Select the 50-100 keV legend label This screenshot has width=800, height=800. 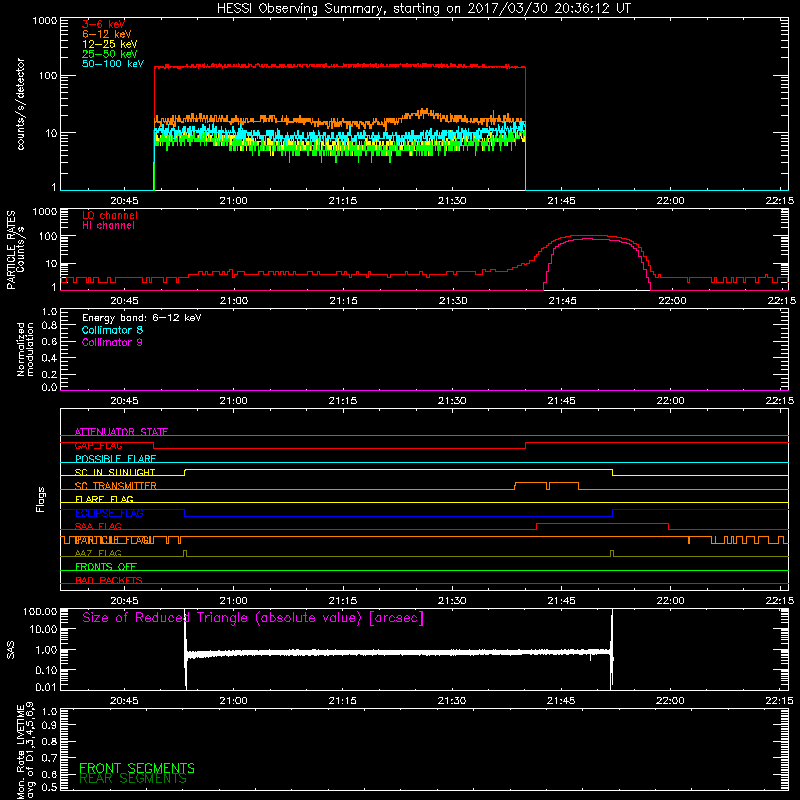[113, 64]
